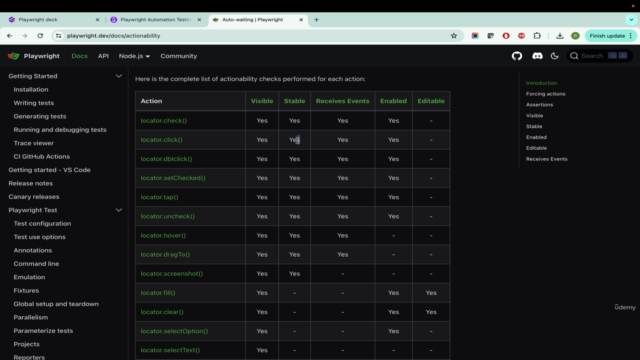Open the locator.clear() link
Screen dimensions: 640x360
[x=162, y=312]
